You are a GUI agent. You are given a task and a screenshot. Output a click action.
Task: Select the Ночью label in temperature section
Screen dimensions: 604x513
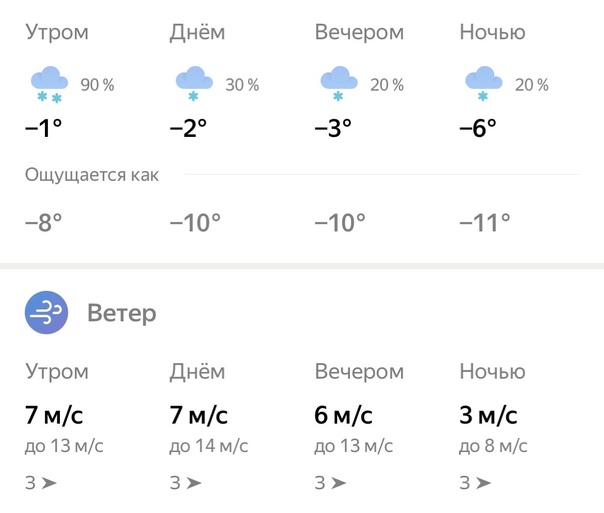tap(492, 32)
